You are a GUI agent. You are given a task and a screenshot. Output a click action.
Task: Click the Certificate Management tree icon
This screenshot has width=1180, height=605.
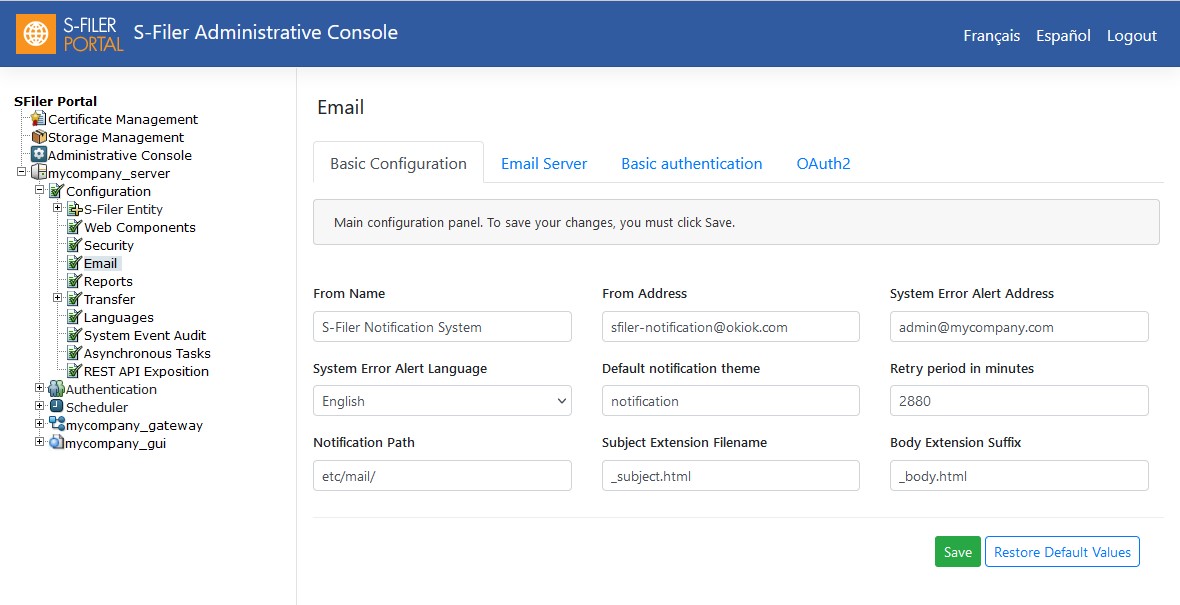pyautogui.click(x=38, y=119)
